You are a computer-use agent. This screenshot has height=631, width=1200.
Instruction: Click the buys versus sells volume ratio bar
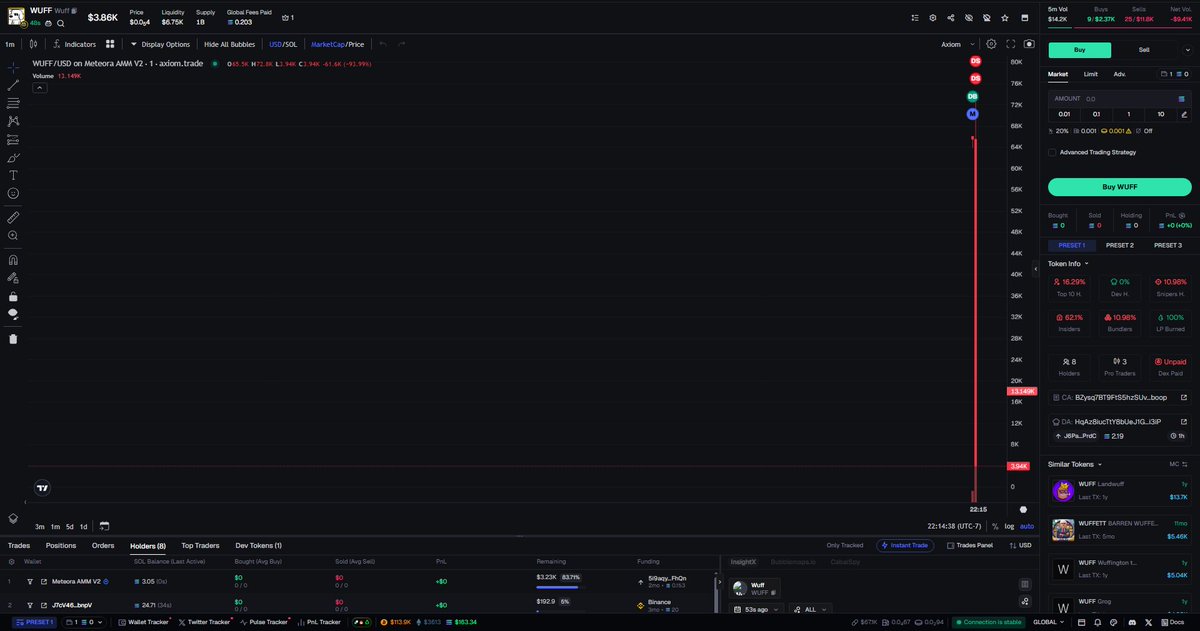[1120, 28]
